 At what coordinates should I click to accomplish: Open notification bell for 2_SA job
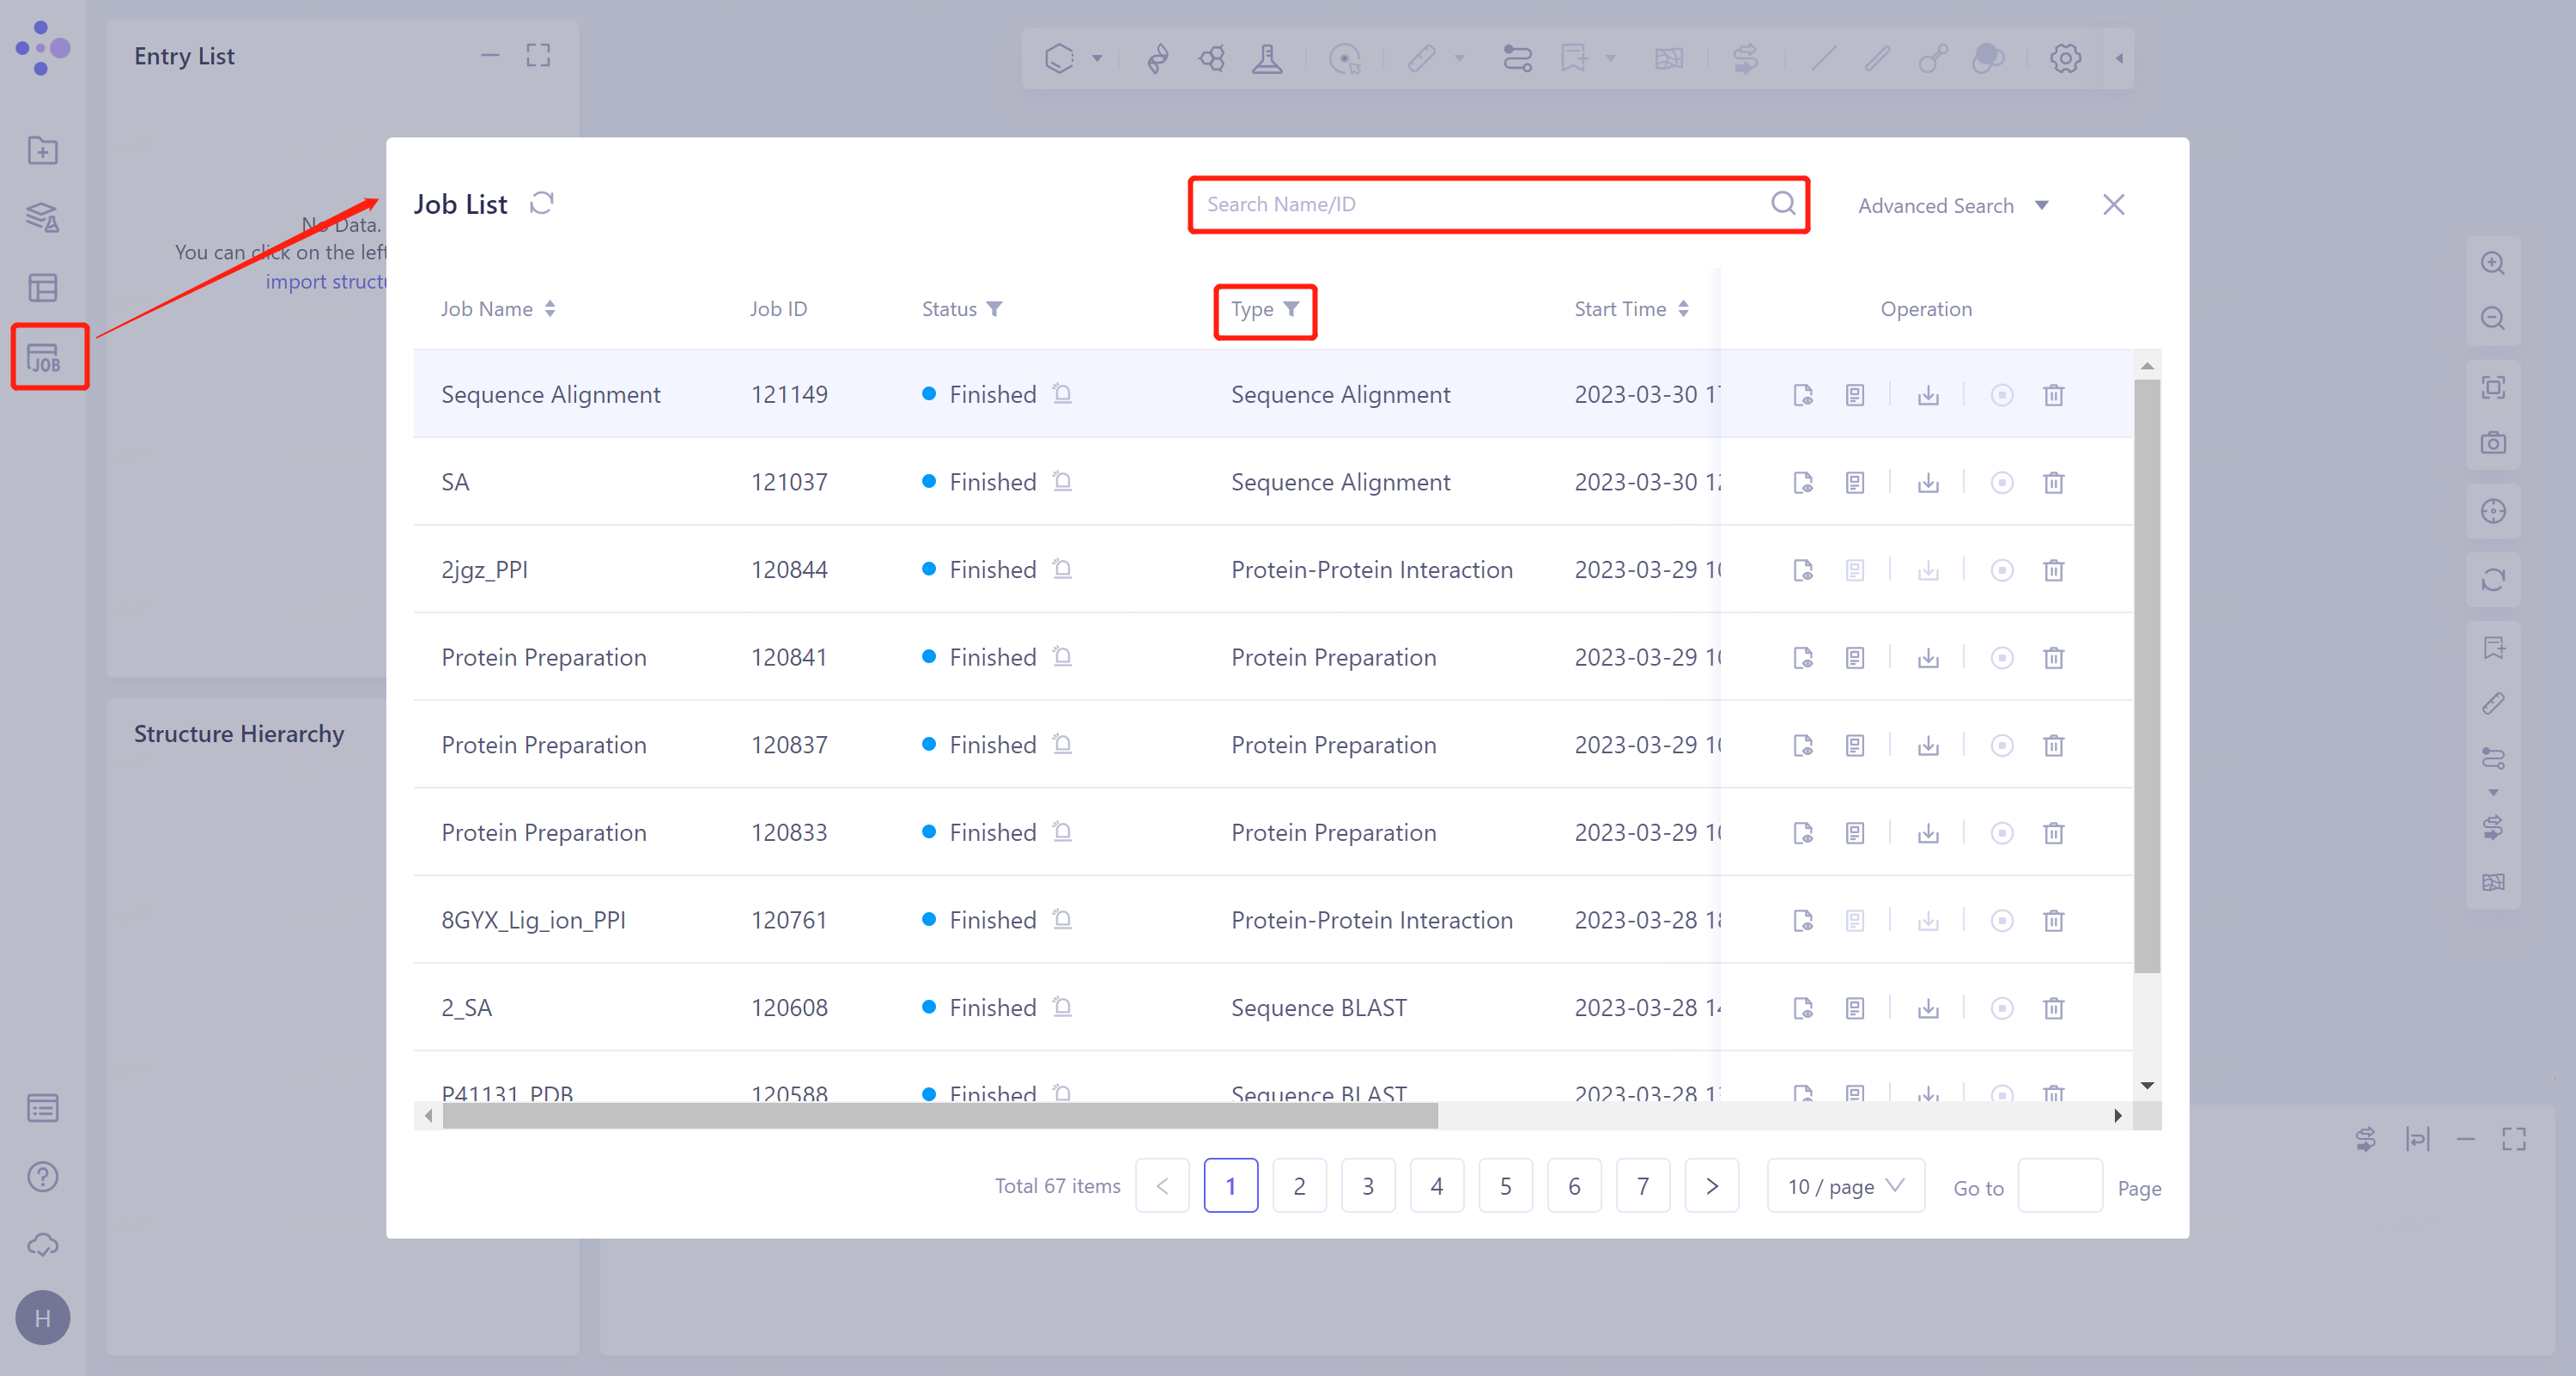coord(1062,1007)
